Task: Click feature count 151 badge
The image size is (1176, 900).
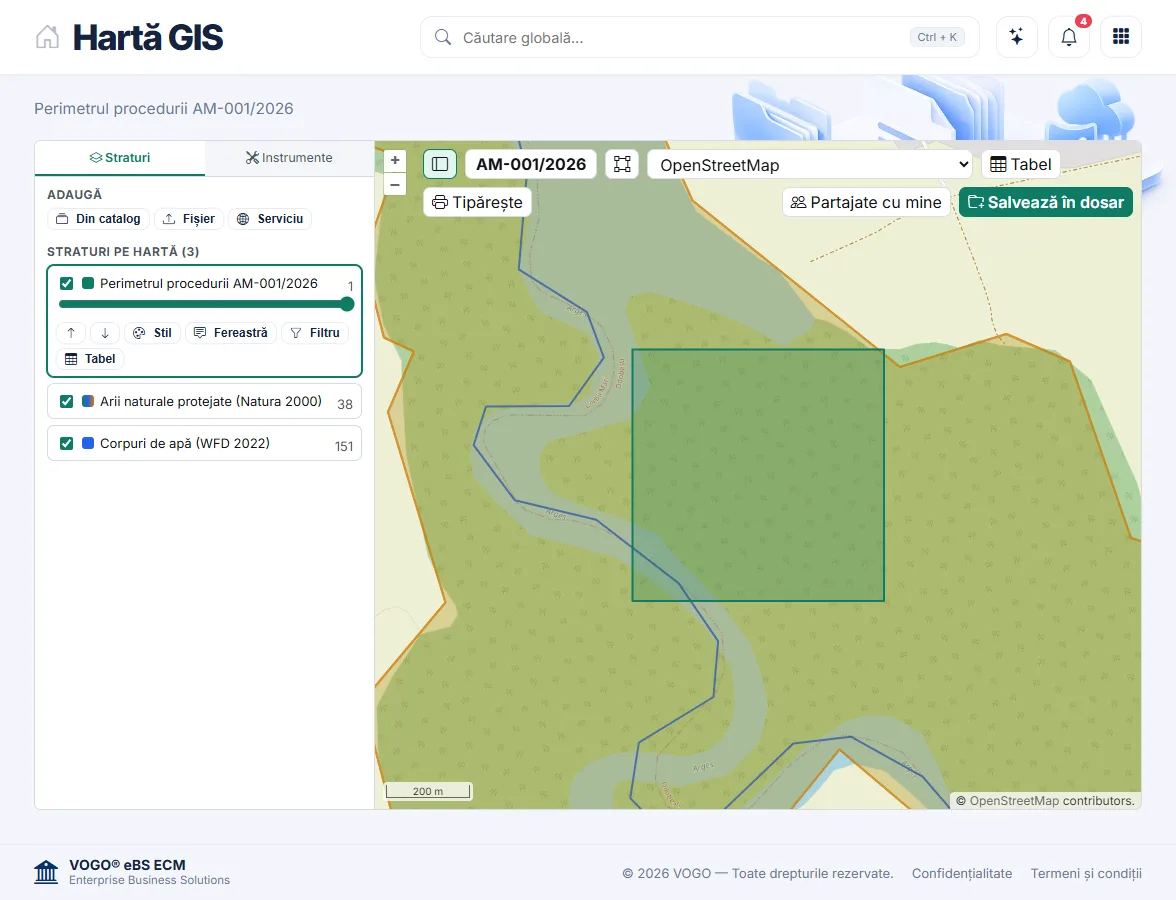Action: (344, 446)
